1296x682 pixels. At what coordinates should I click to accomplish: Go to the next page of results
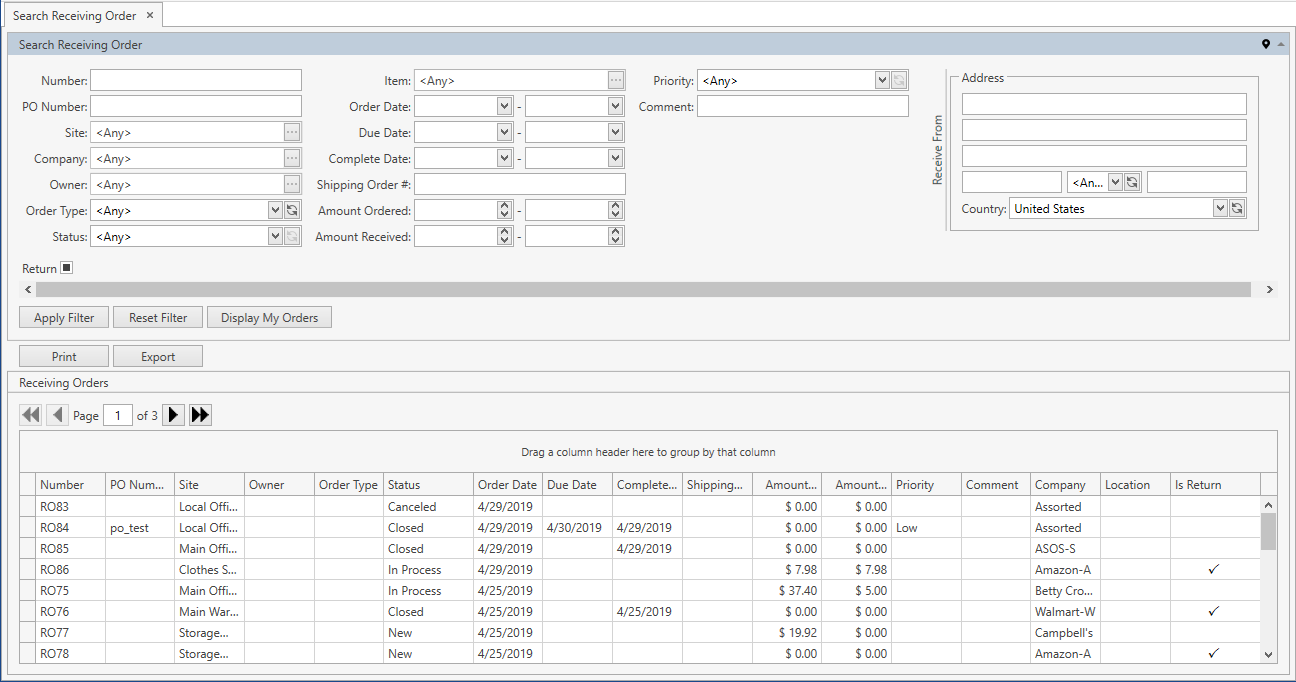pyautogui.click(x=173, y=415)
